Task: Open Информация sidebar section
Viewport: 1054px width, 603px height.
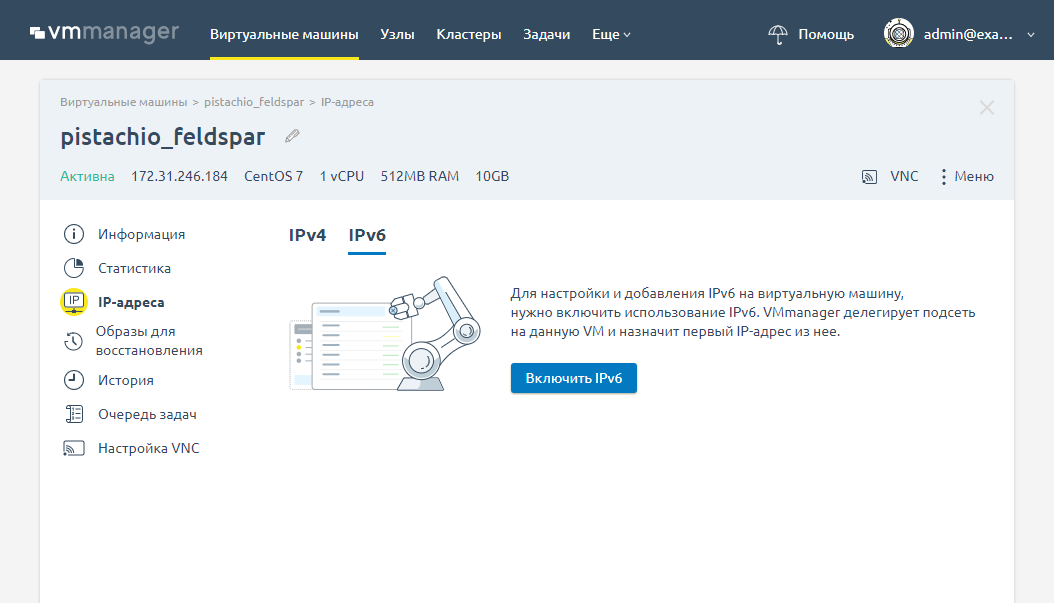Action: click(x=141, y=234)
